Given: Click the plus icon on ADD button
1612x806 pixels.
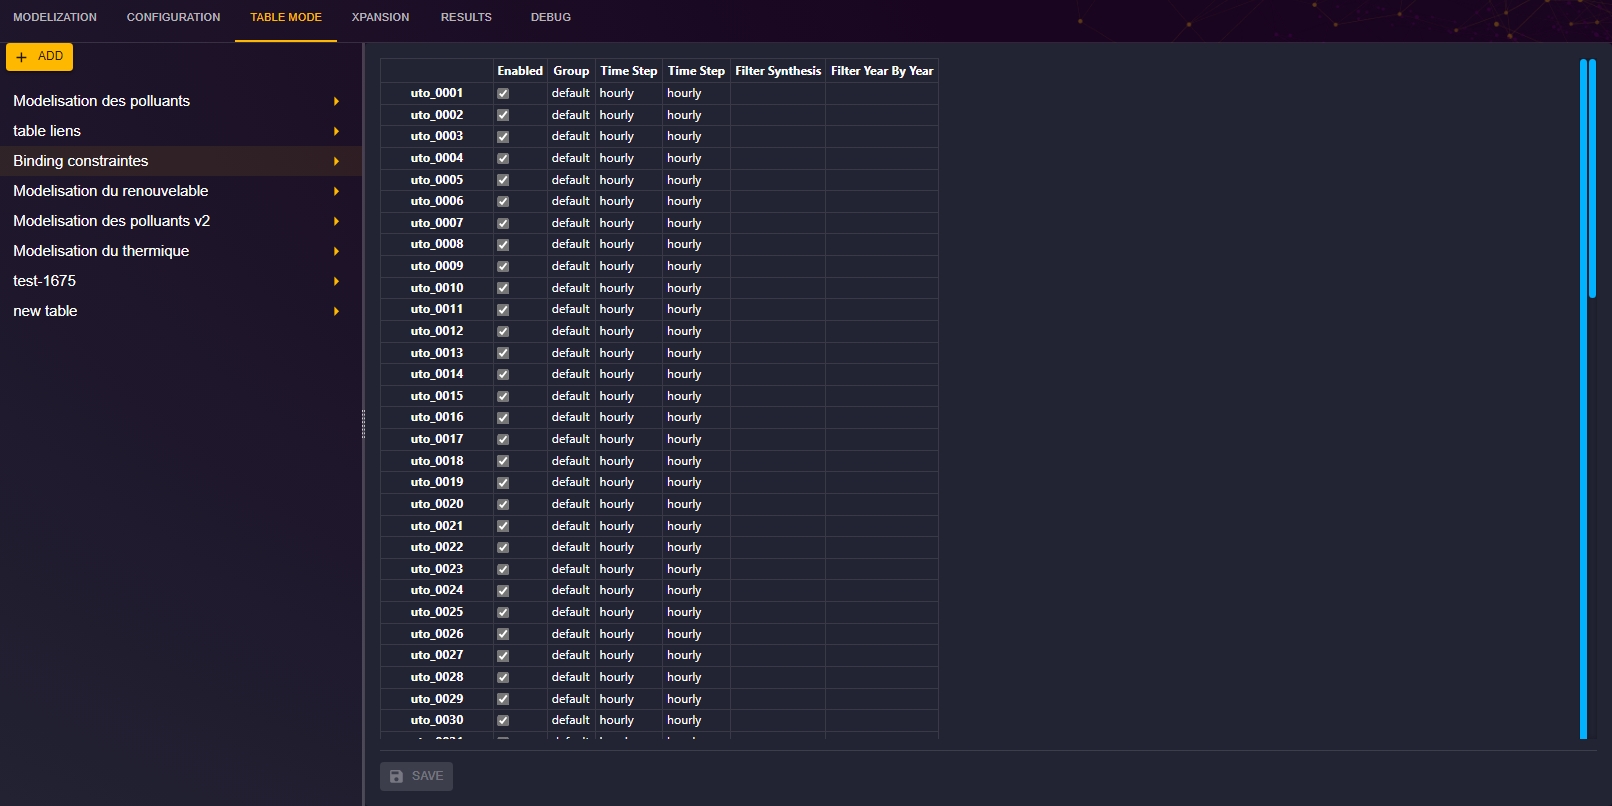Looking at the screenshot, I should coord(21,57).
